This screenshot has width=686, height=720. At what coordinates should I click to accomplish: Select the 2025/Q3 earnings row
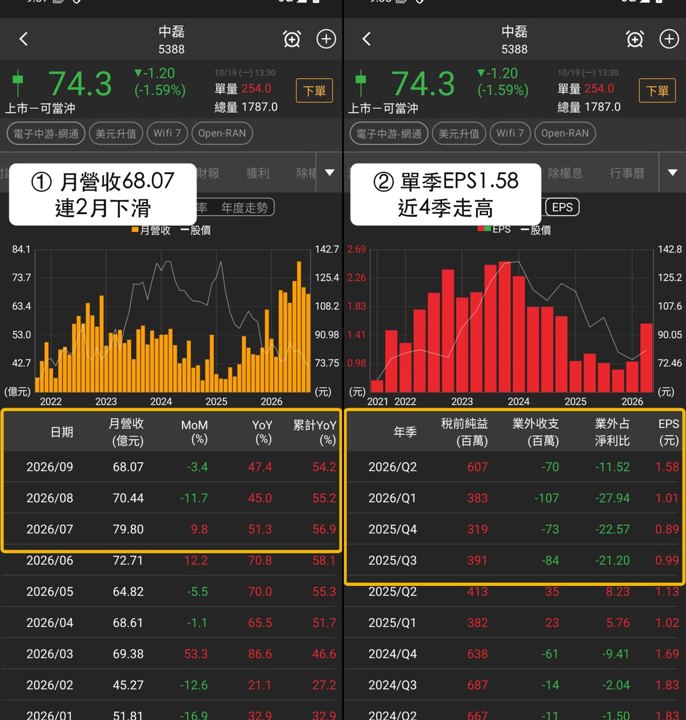coord(515,560)
